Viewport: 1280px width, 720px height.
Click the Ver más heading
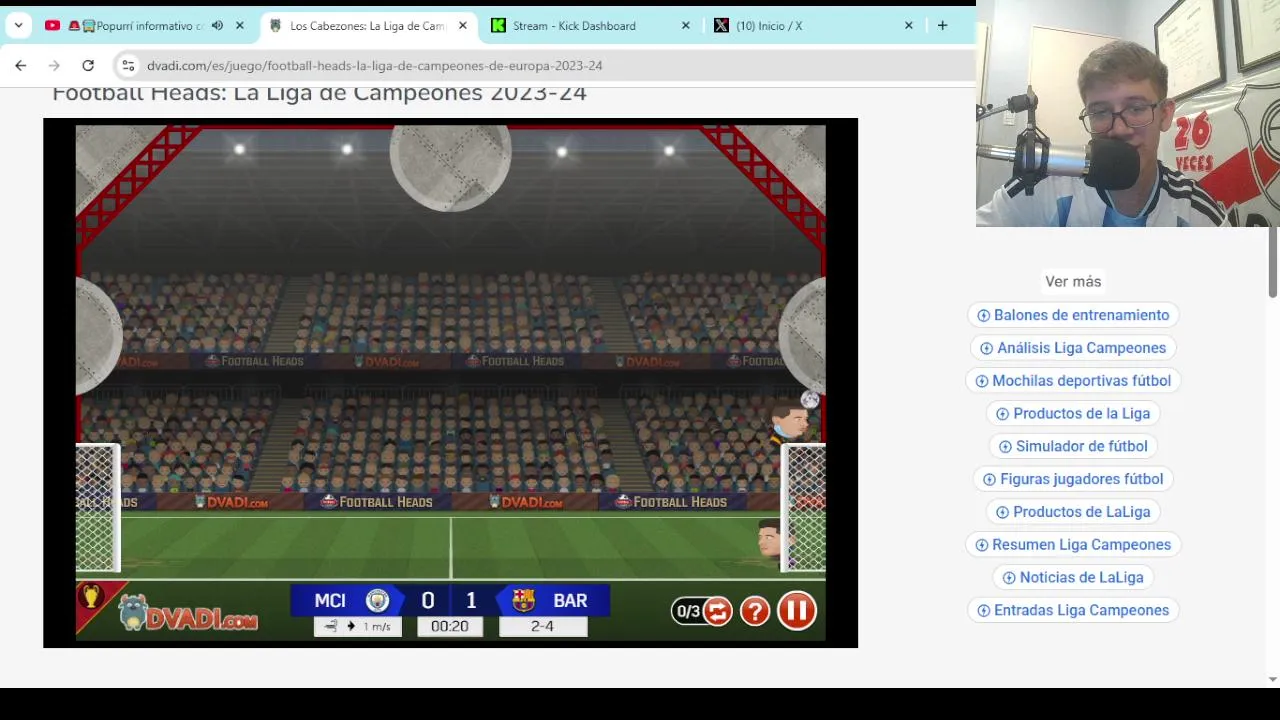point(1073,282)
